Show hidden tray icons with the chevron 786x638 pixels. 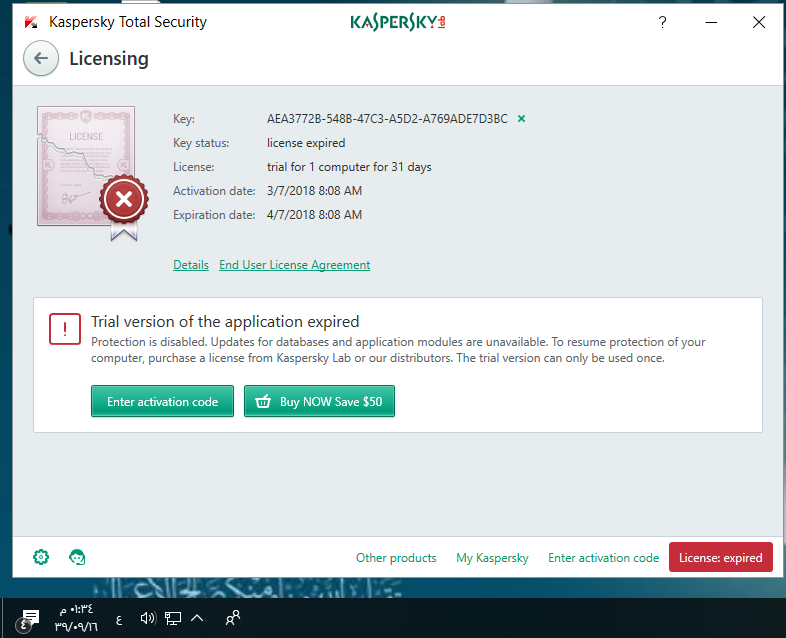point(197,618)
